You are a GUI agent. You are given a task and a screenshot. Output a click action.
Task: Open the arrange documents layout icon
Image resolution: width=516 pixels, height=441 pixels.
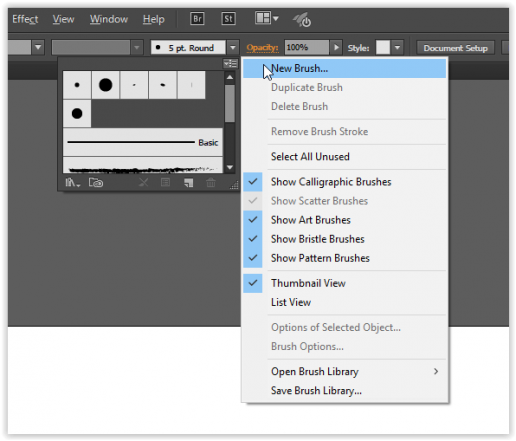(267, 18)
